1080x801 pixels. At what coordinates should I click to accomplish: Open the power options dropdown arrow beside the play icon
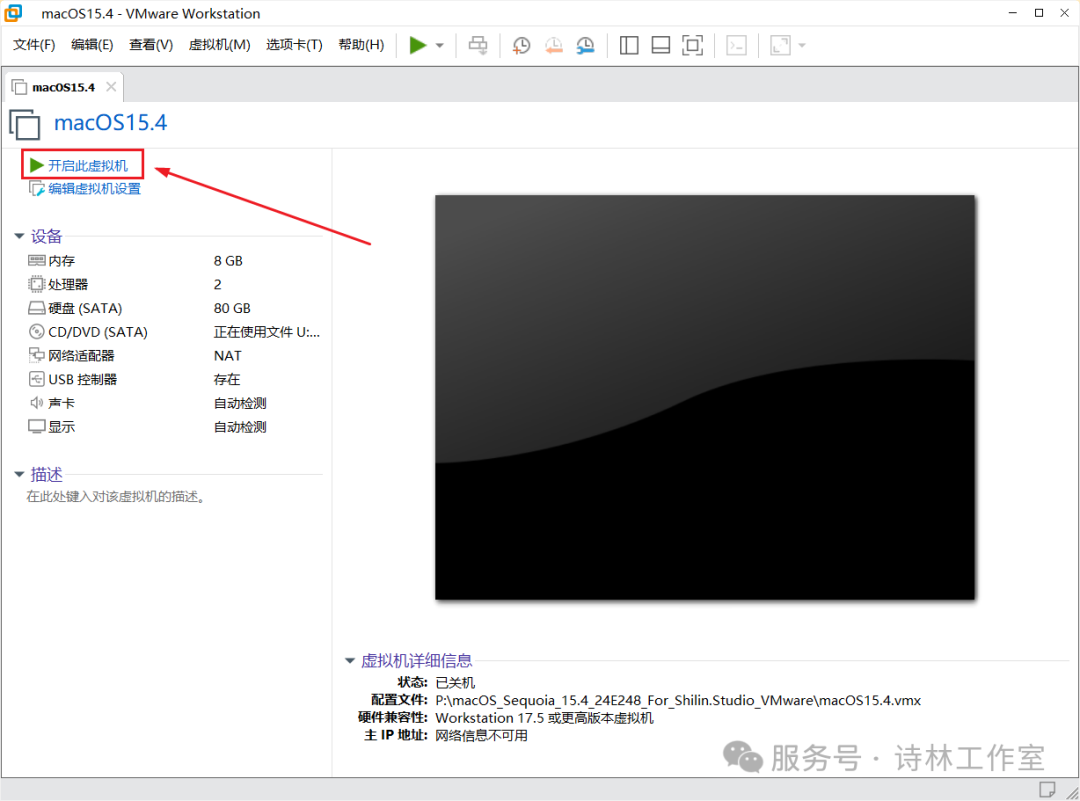pos(440,46)
